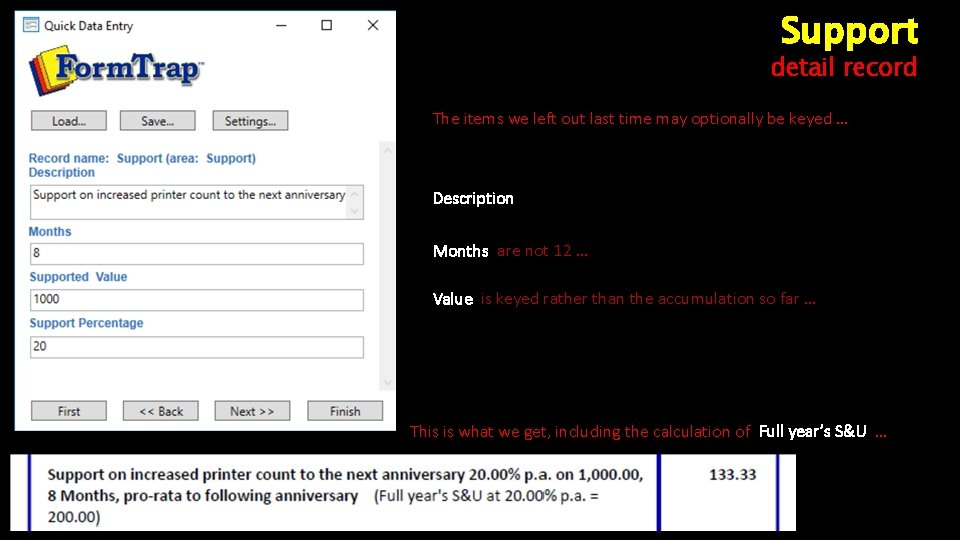
Task: Click the 'Support' yellow slide heading
Action: 849,31
